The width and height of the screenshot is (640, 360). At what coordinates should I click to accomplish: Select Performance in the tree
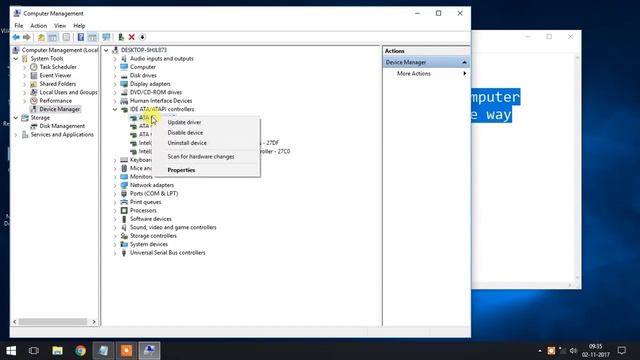point(56,101)
